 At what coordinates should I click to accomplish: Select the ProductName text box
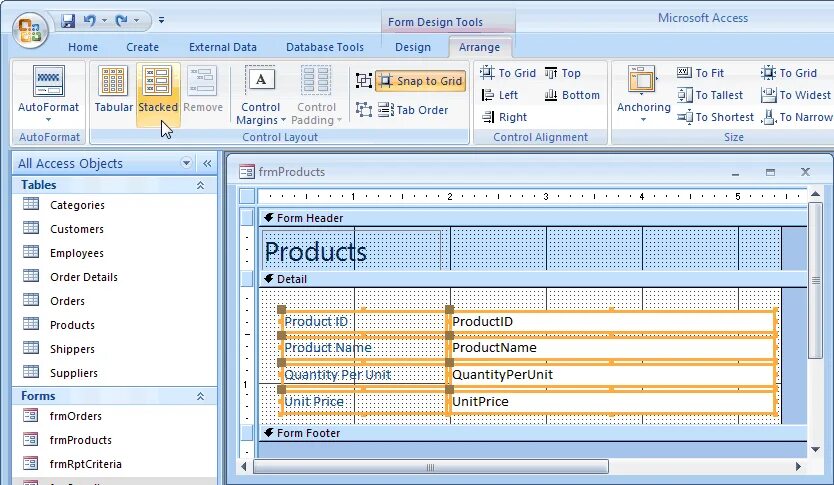(612, 348)
